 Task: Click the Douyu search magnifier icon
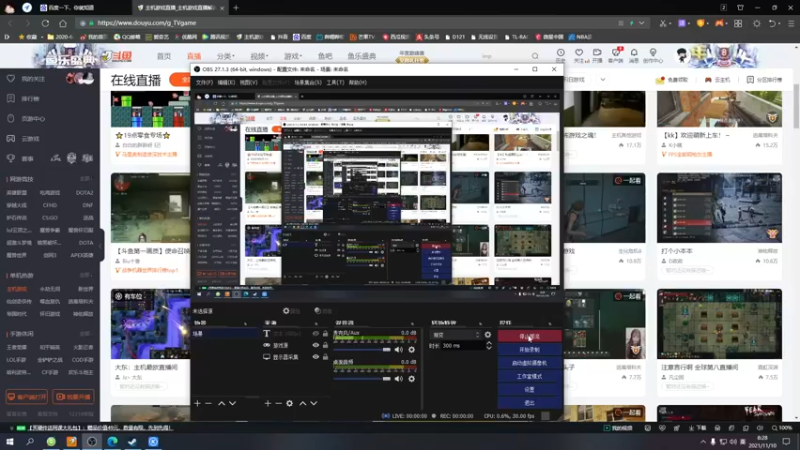(x=535, y=56)
